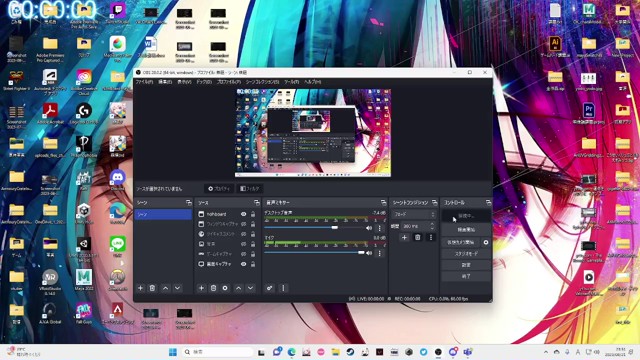Image resolution: width=640 pixels, height=360 pixels.
Task: Remove scene transition with trash icon
Action: [x=418, y=238]
